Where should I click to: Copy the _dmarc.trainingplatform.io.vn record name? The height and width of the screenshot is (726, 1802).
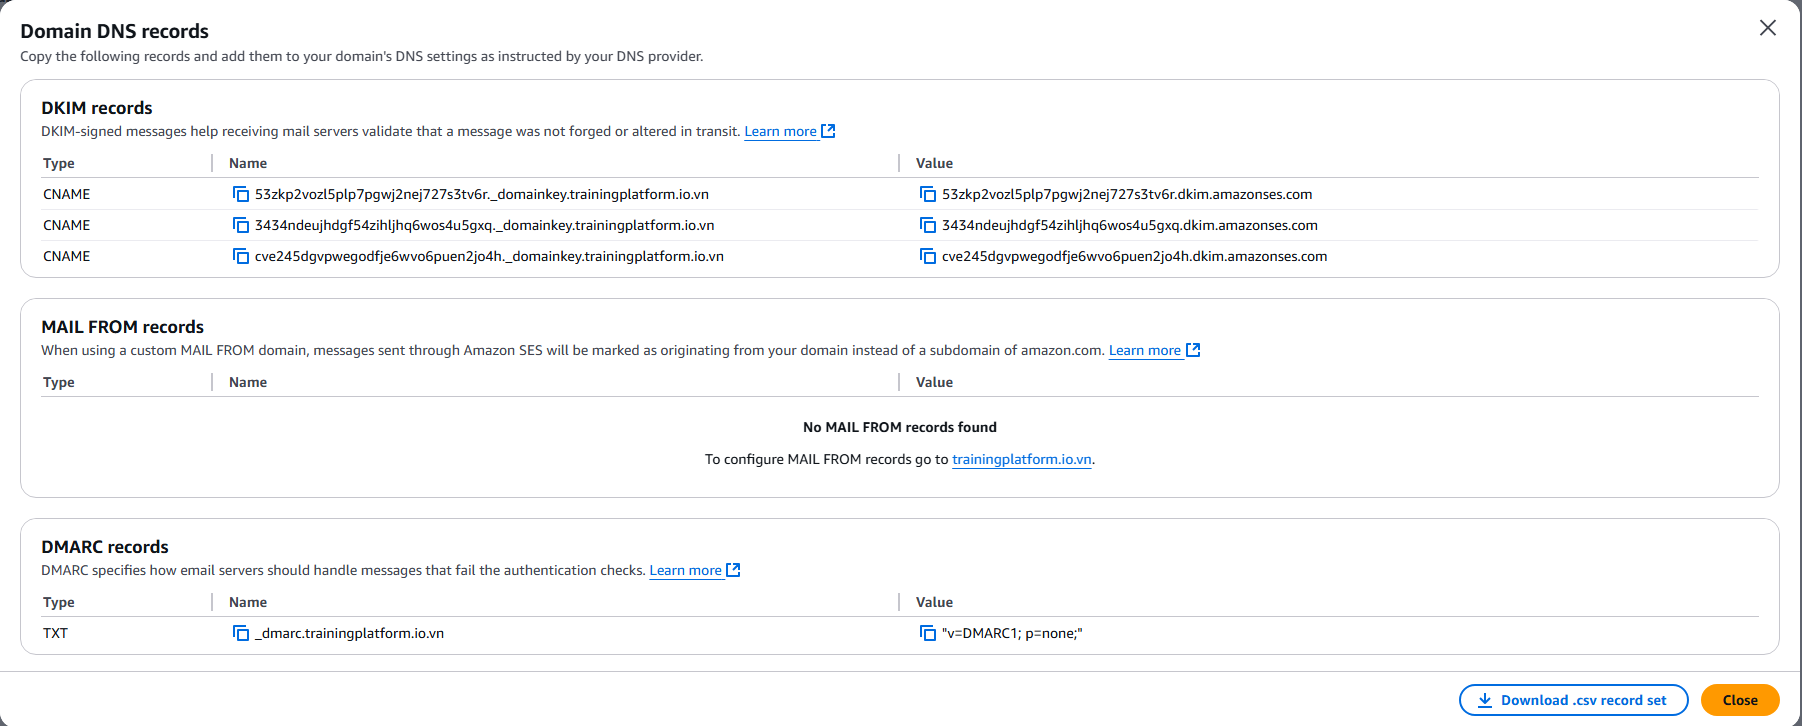241,633
